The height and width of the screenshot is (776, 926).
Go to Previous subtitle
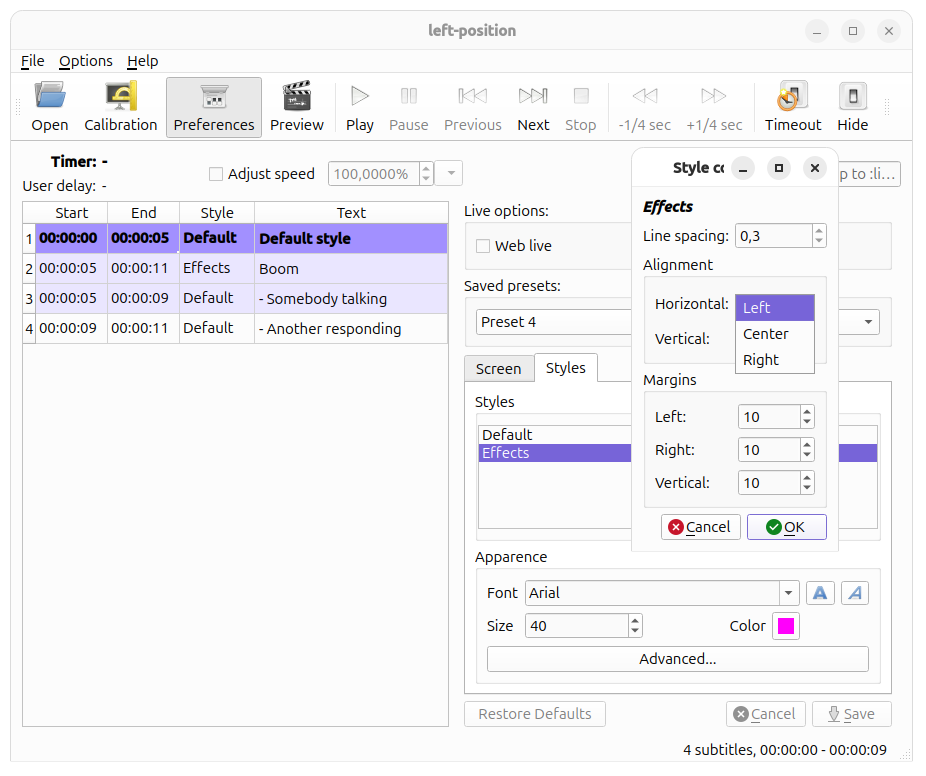(x=472, y=107)
